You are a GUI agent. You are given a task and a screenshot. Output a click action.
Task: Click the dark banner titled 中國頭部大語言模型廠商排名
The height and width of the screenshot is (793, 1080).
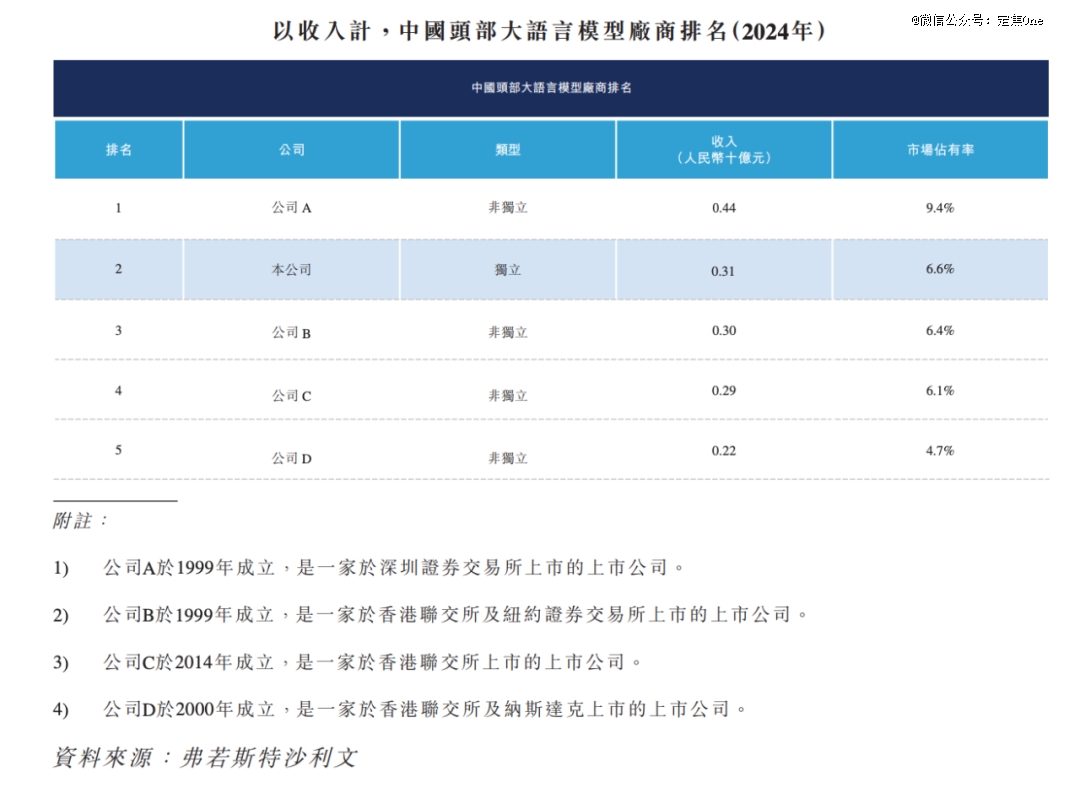point(551,88)
